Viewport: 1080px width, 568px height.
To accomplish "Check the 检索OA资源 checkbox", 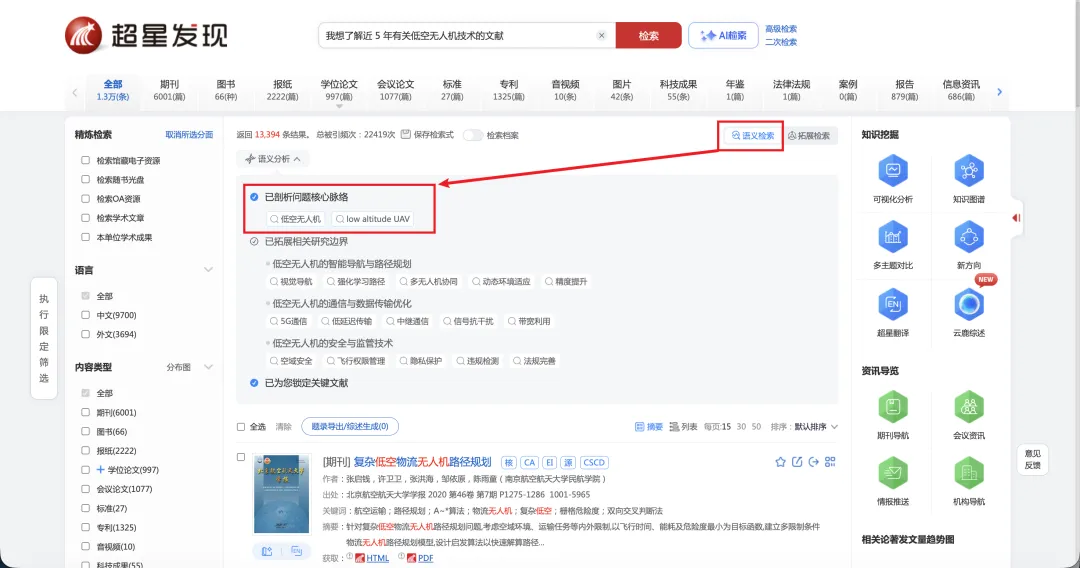I will coord(86,199).
